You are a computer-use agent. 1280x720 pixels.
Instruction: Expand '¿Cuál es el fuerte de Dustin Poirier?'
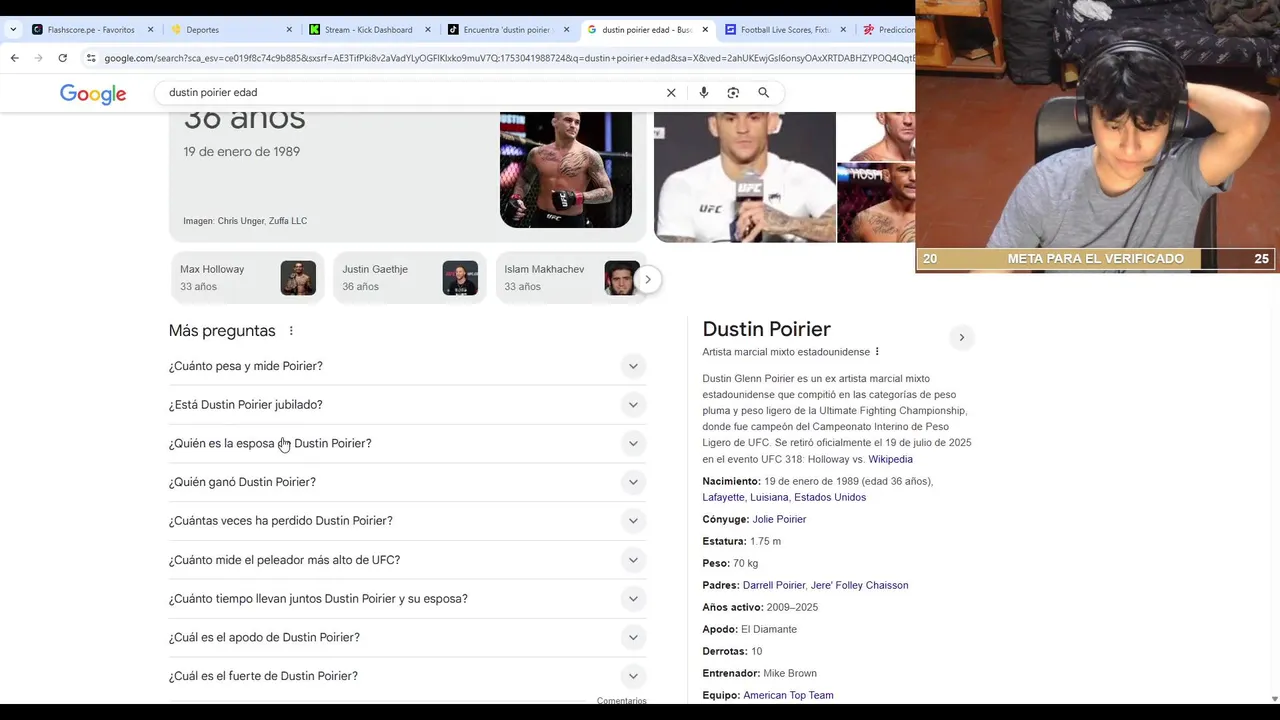tap(407, 676)
